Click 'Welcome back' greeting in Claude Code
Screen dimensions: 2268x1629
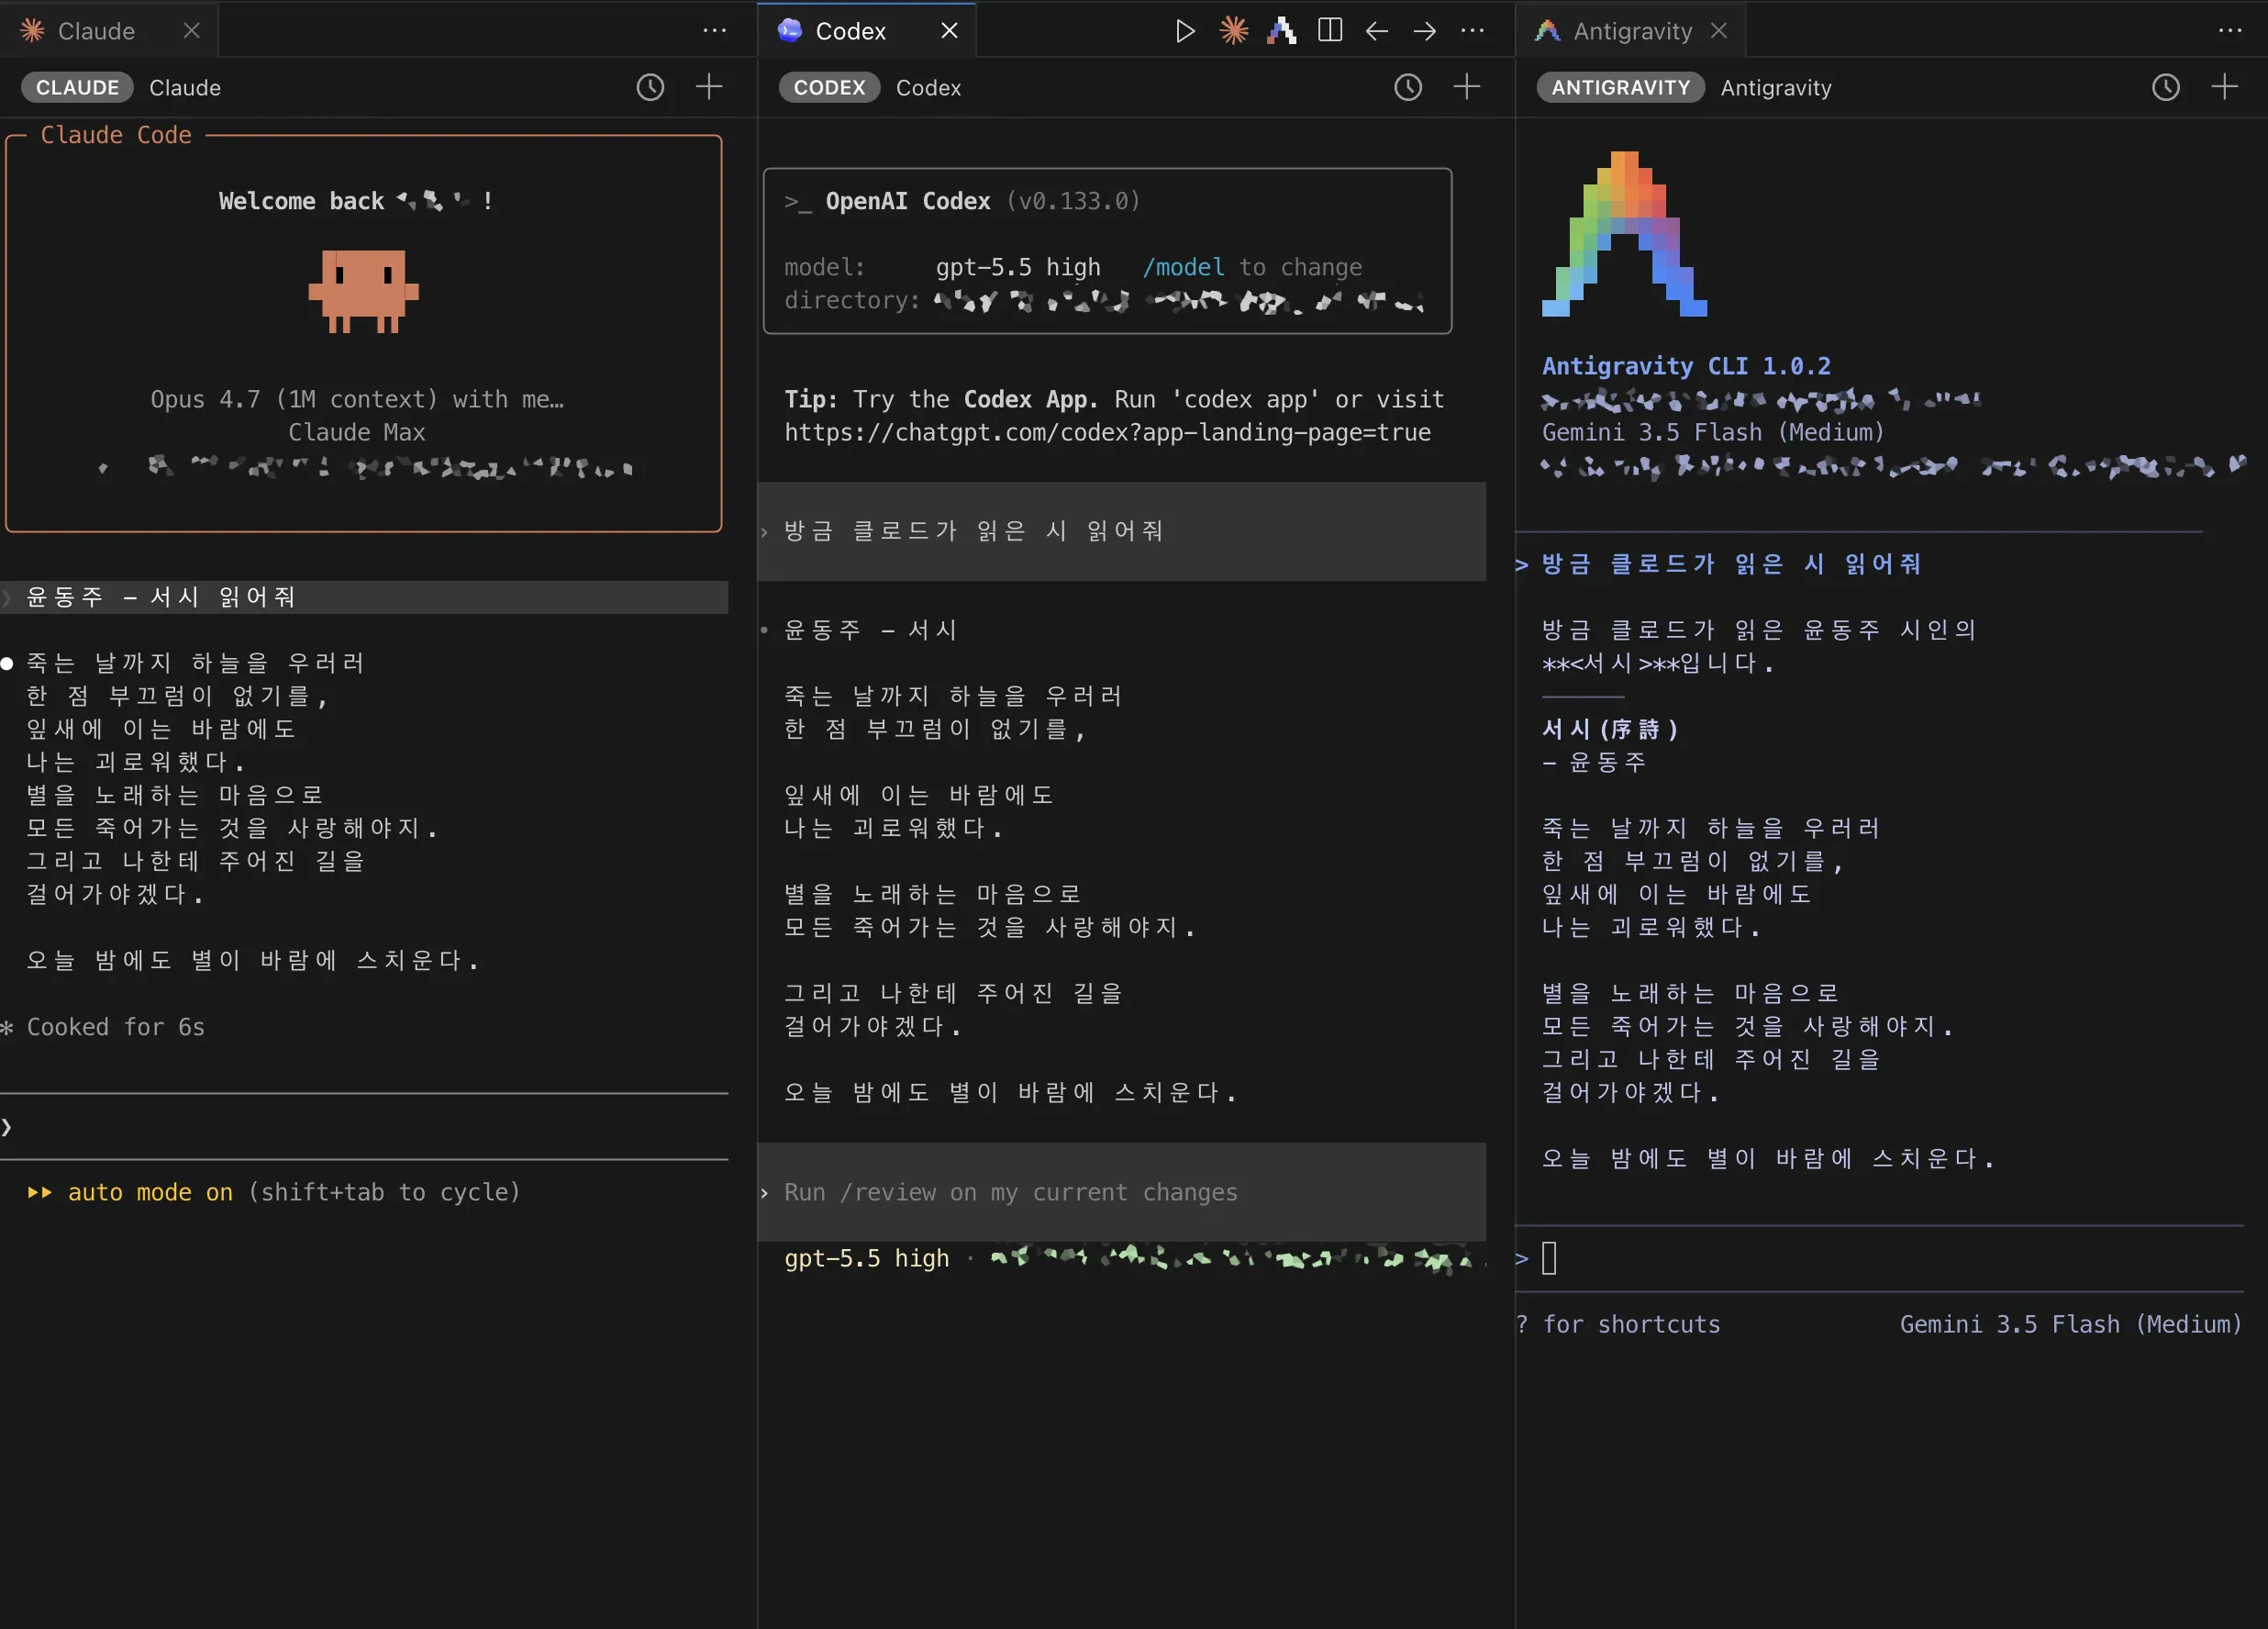301,201
